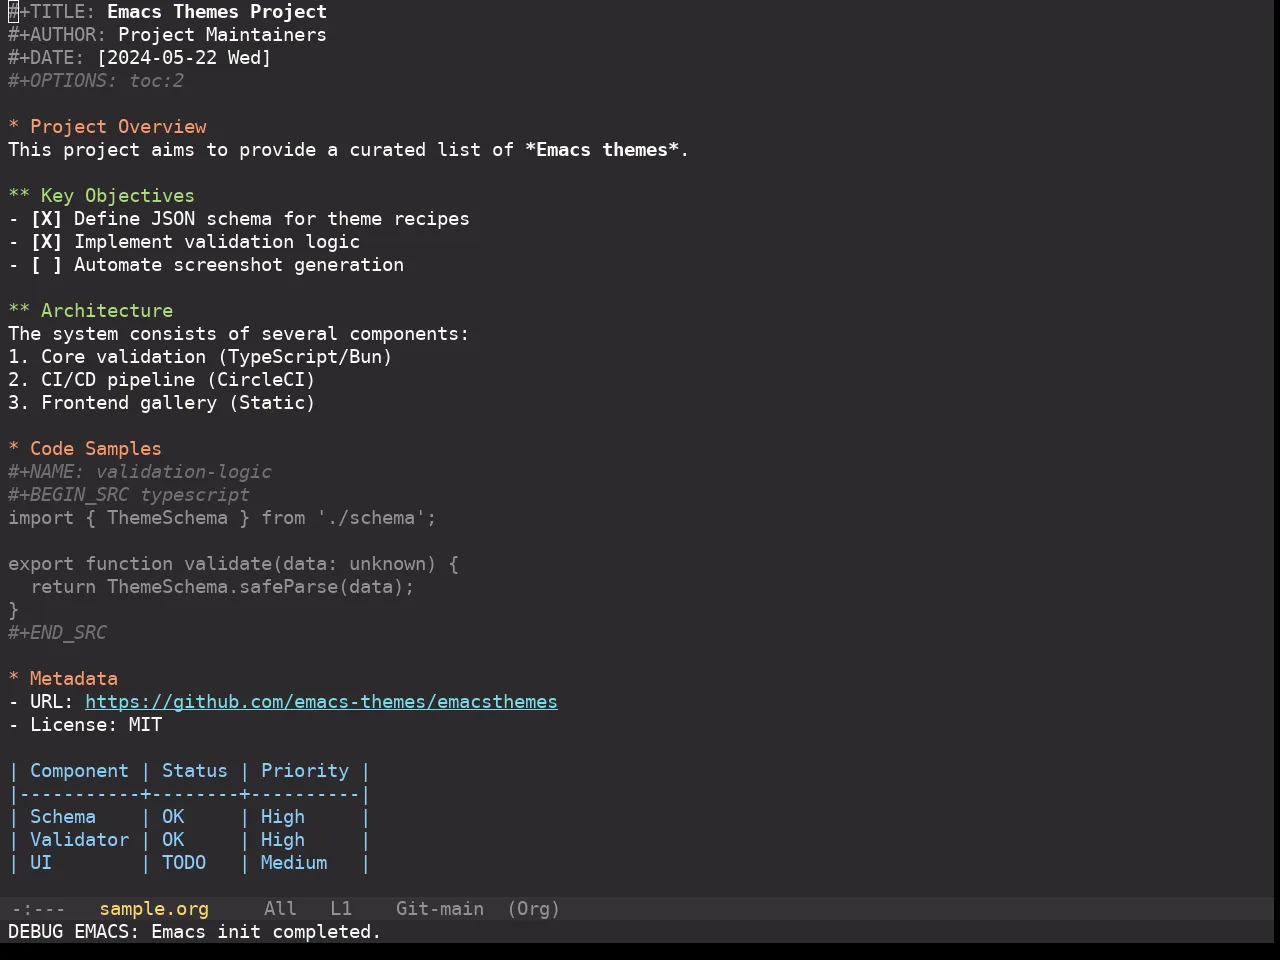Click the [2024-05-22 Wed] date stamp
1280x960 pixels.
point(184,58)
